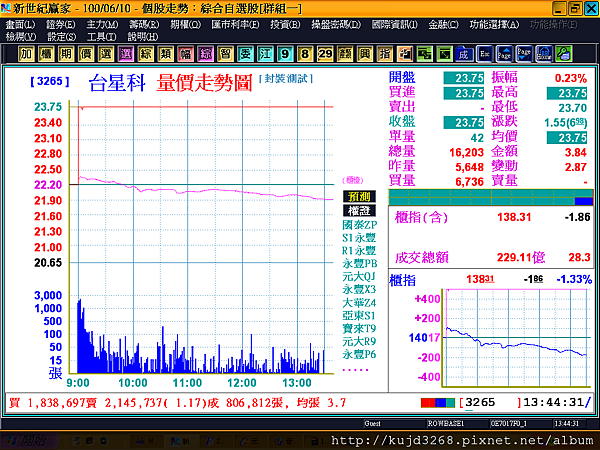Select warrant 大華Z4 in the list
The image size is (600, 450).
[x=359, y=303]
